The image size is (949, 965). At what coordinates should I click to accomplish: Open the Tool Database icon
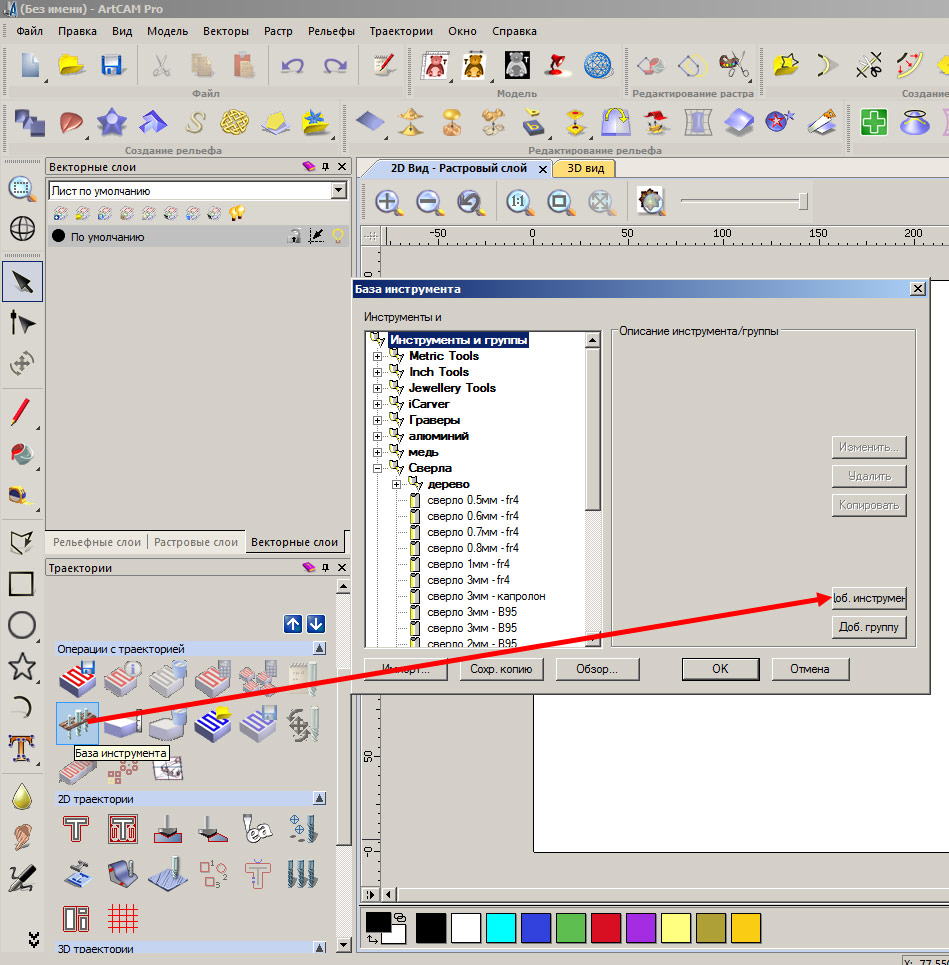click(77, 723)
